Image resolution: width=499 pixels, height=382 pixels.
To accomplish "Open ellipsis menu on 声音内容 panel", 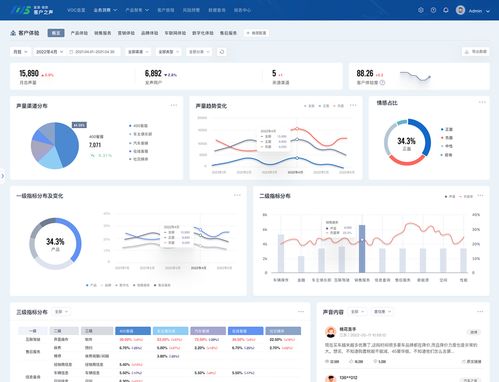I will coord(480,311).
